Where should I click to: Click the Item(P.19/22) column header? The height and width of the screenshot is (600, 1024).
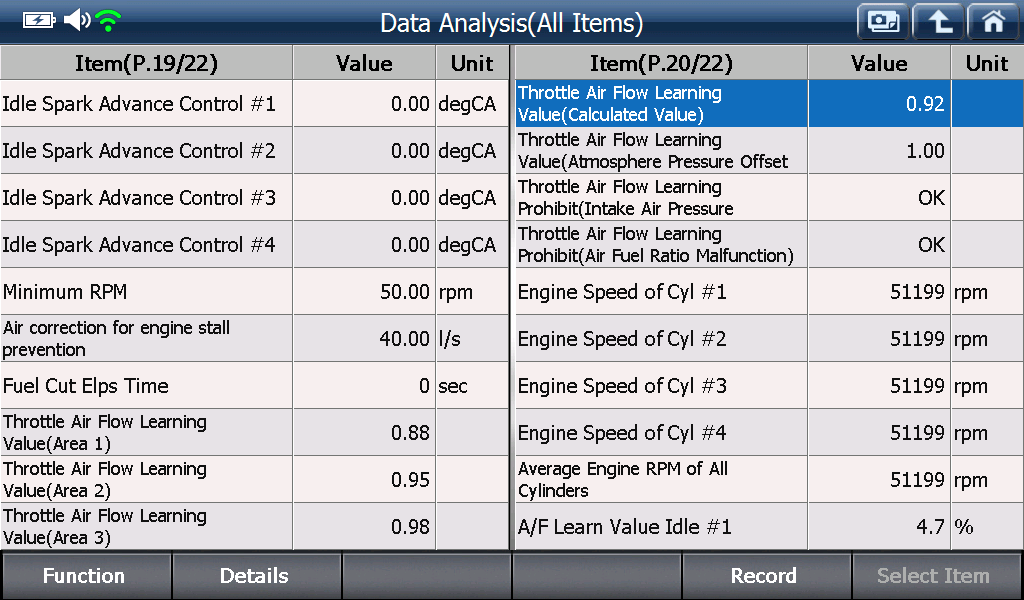click(x=146, y=63)
